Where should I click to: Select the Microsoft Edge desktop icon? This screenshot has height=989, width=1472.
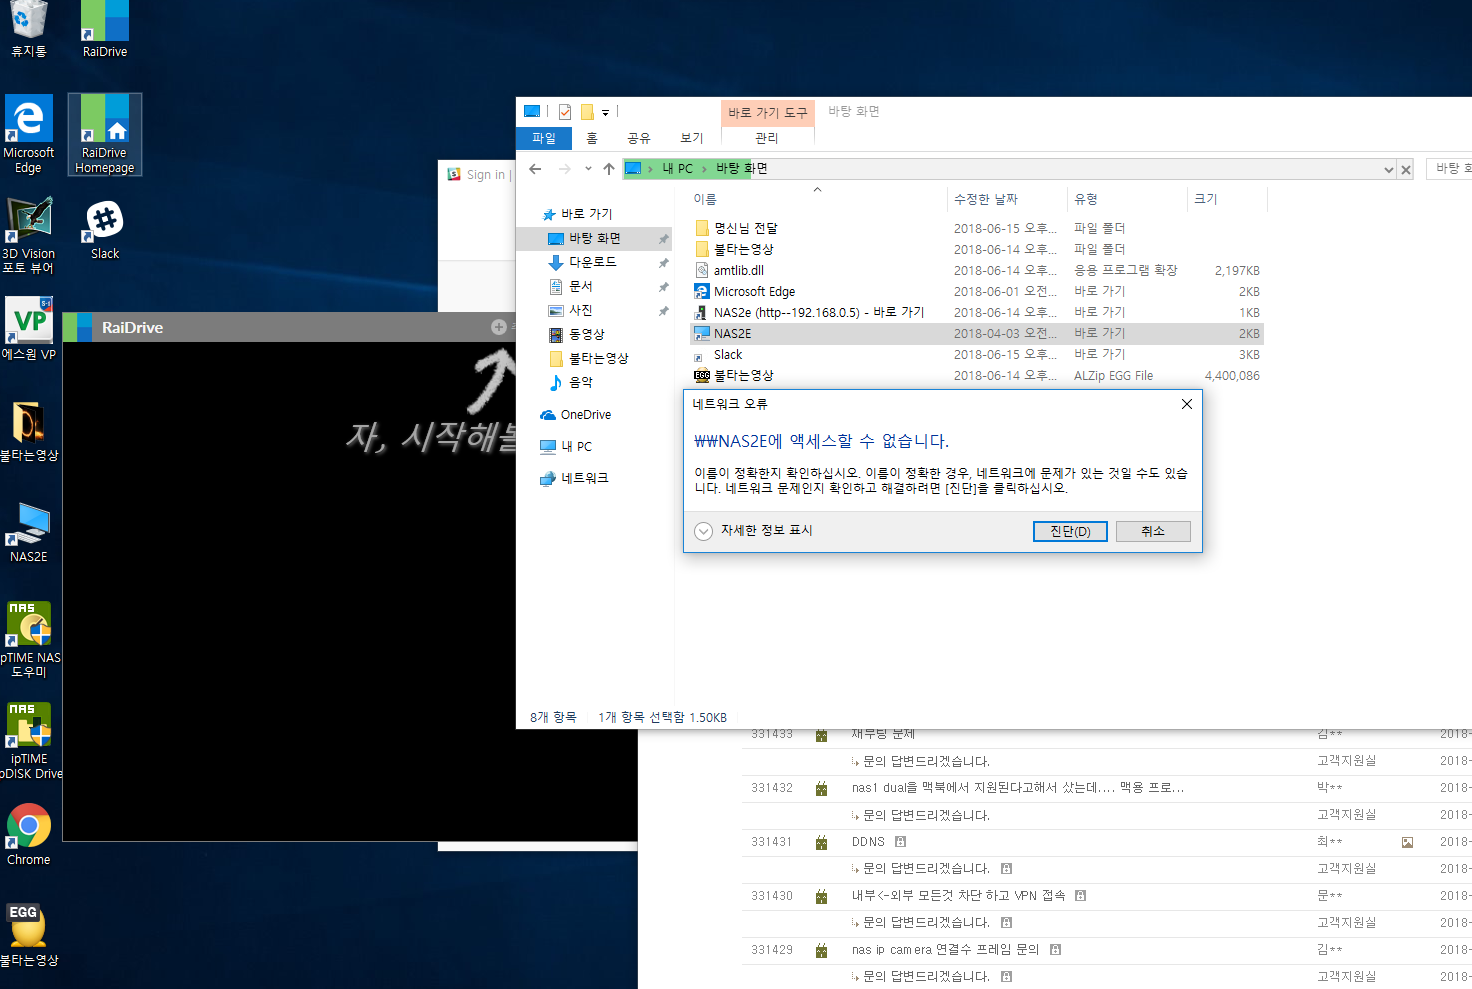tap(29, 134)
